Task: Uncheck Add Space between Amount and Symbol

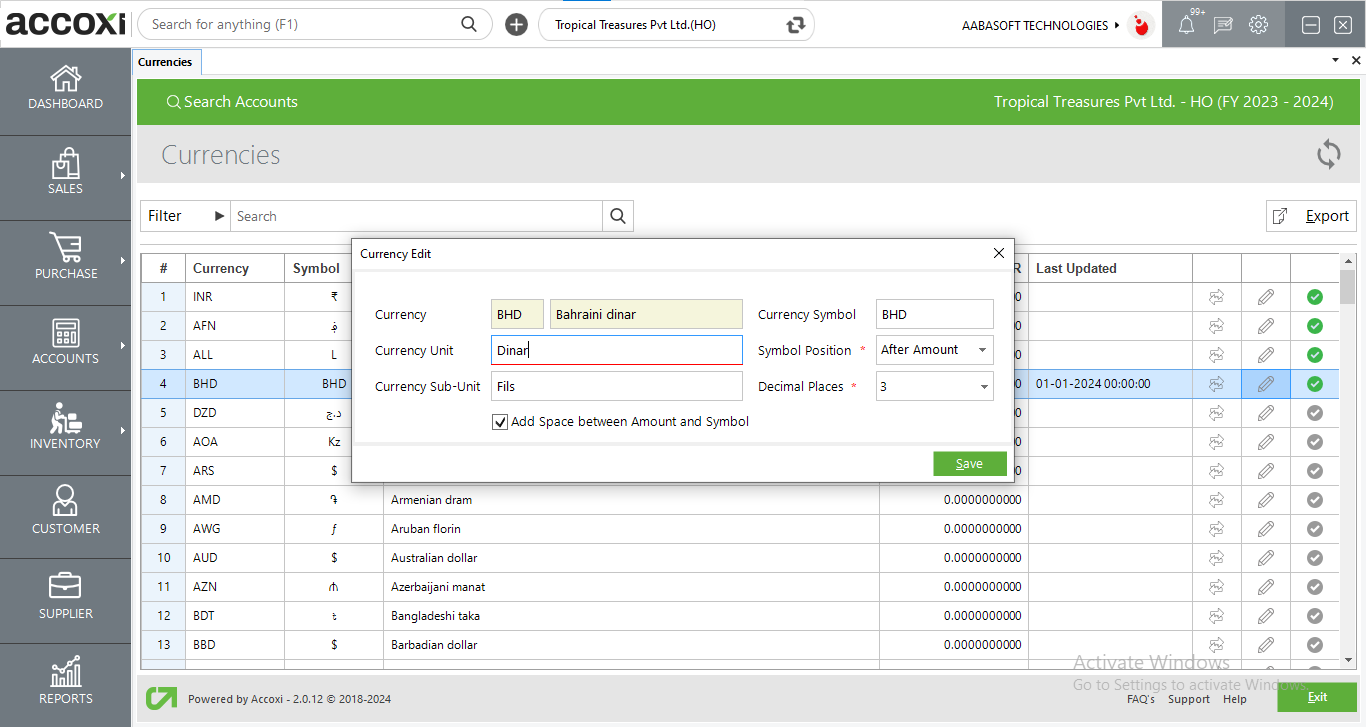Action: [500, 422]
